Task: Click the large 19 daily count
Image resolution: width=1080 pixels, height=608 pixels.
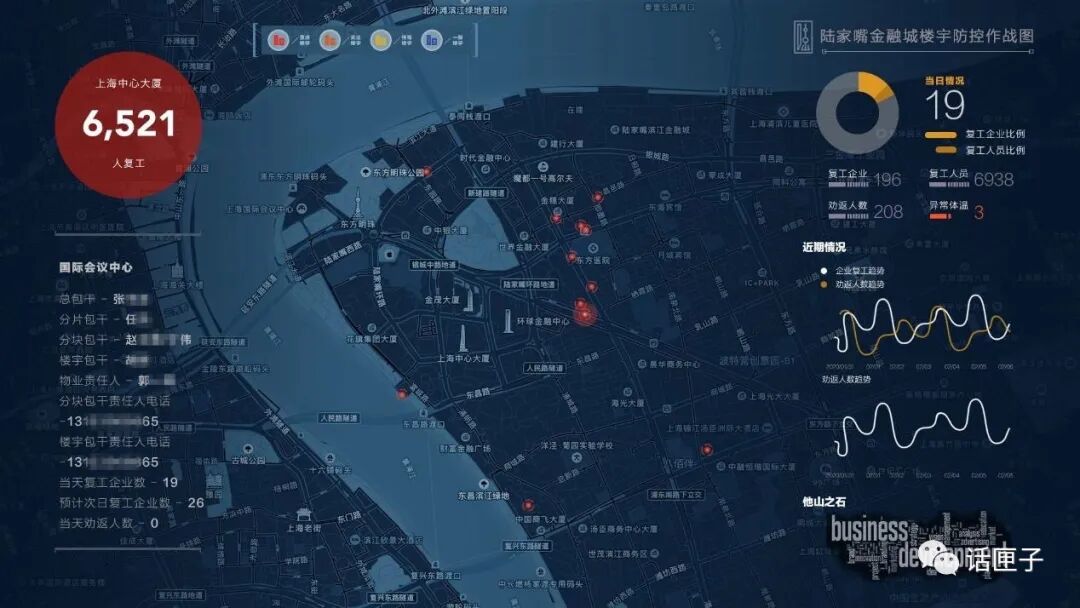Action: pyautogui.click(x=945, y=105)
